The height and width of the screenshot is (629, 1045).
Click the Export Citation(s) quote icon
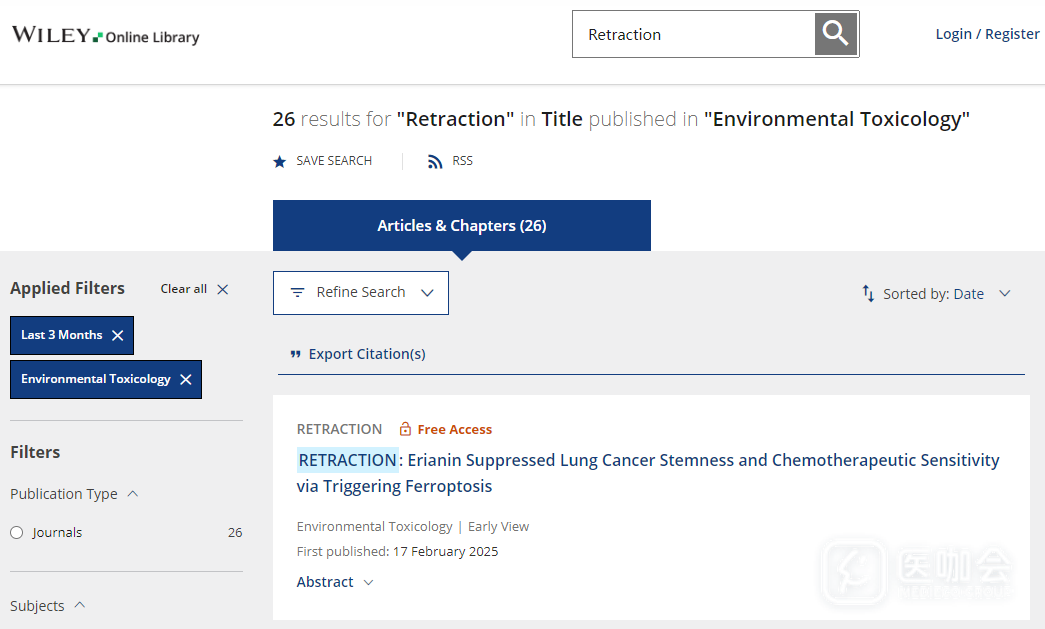[x=295, y=354]
